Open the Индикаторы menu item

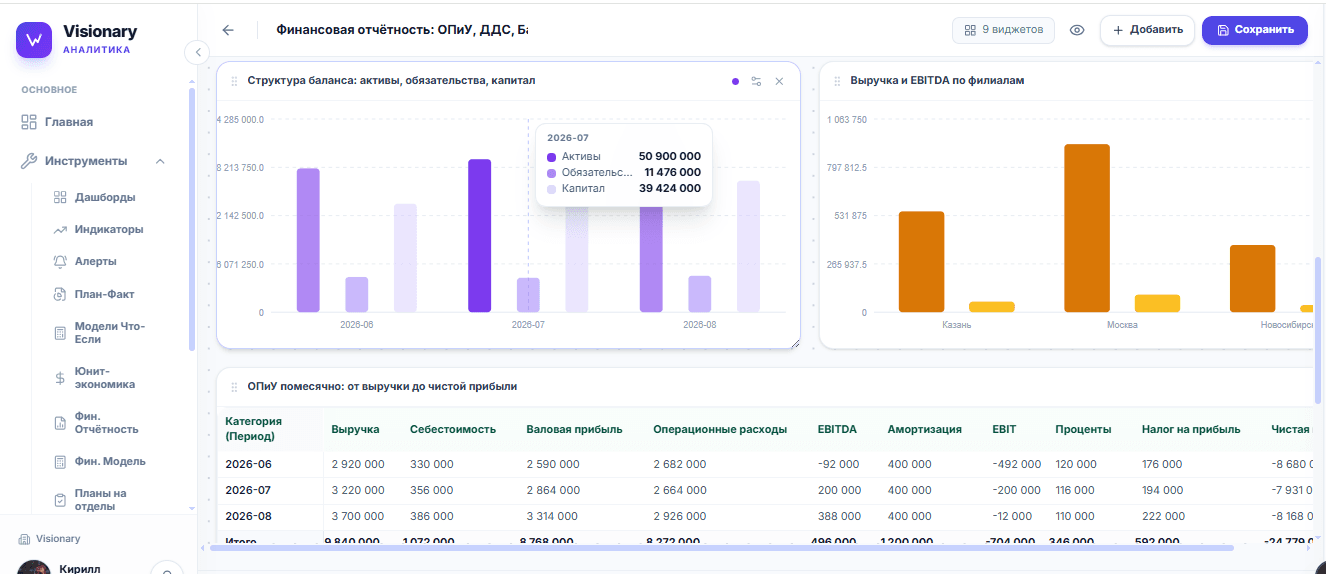(x=108, y=229)
